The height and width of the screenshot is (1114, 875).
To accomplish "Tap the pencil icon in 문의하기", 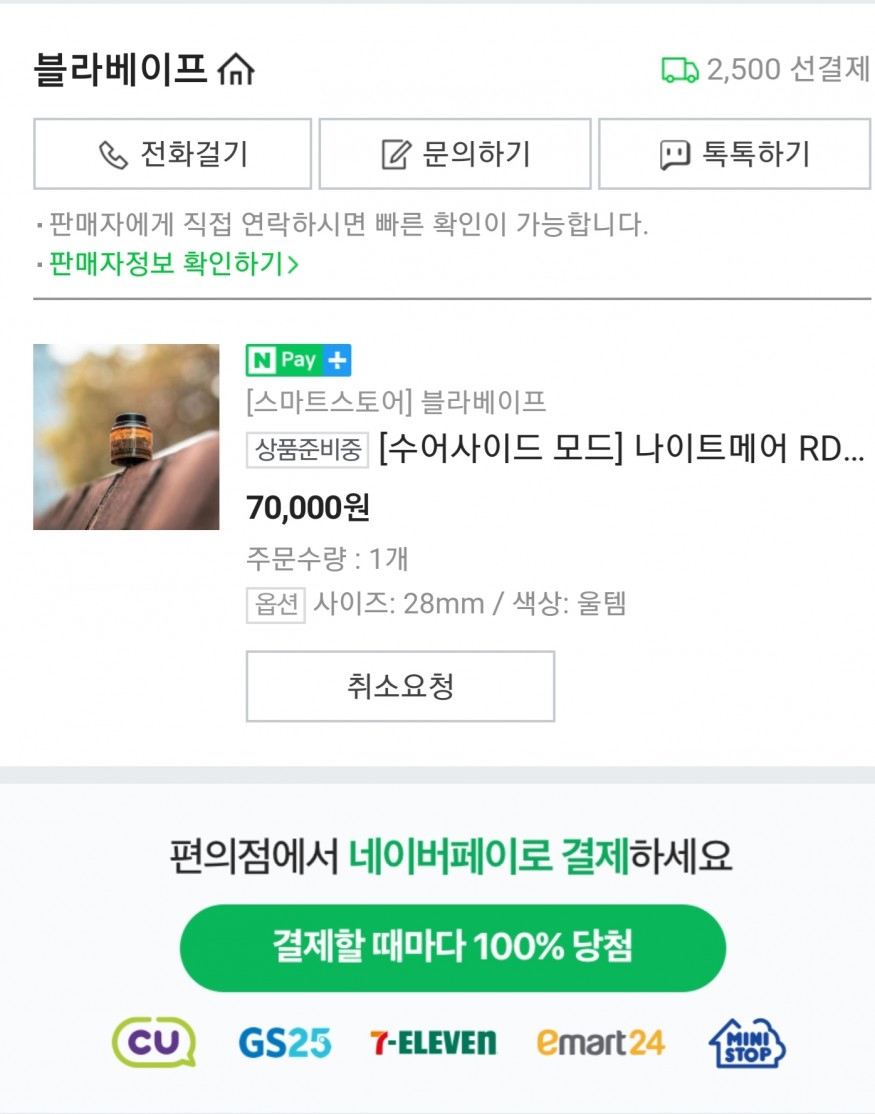I will tap(397, 154).
